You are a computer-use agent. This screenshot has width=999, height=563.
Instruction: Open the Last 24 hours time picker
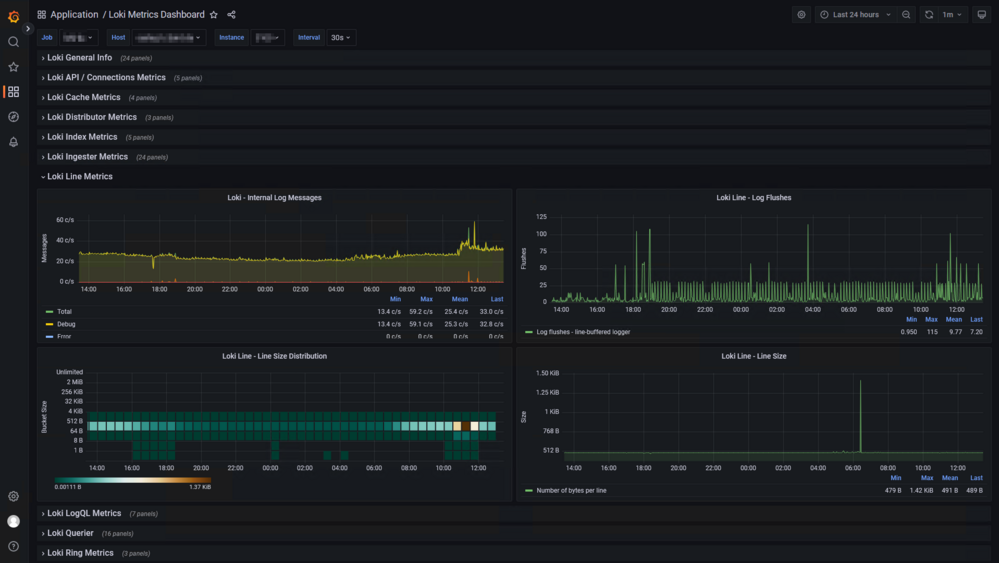tap(856, 15)
